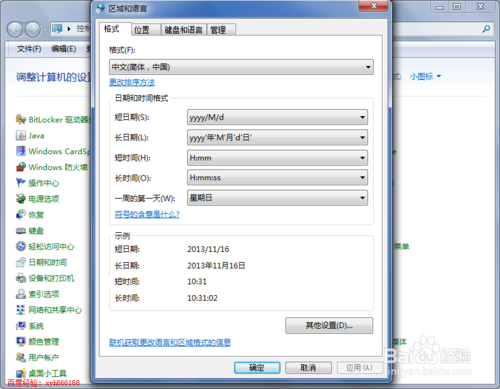500x389 pixels.
Task: Click the Forward arrow in Control Panel window
Action: (x=33, y=29)
